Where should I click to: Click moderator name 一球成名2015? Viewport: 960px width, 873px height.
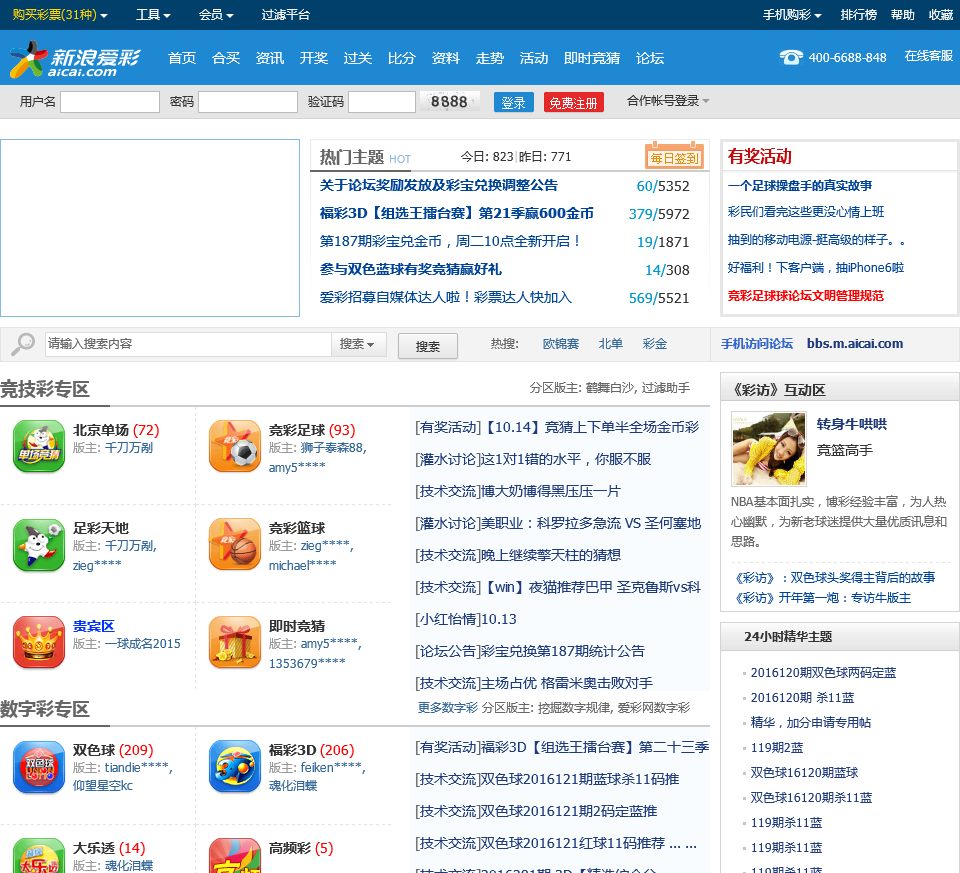click(143, 643)
